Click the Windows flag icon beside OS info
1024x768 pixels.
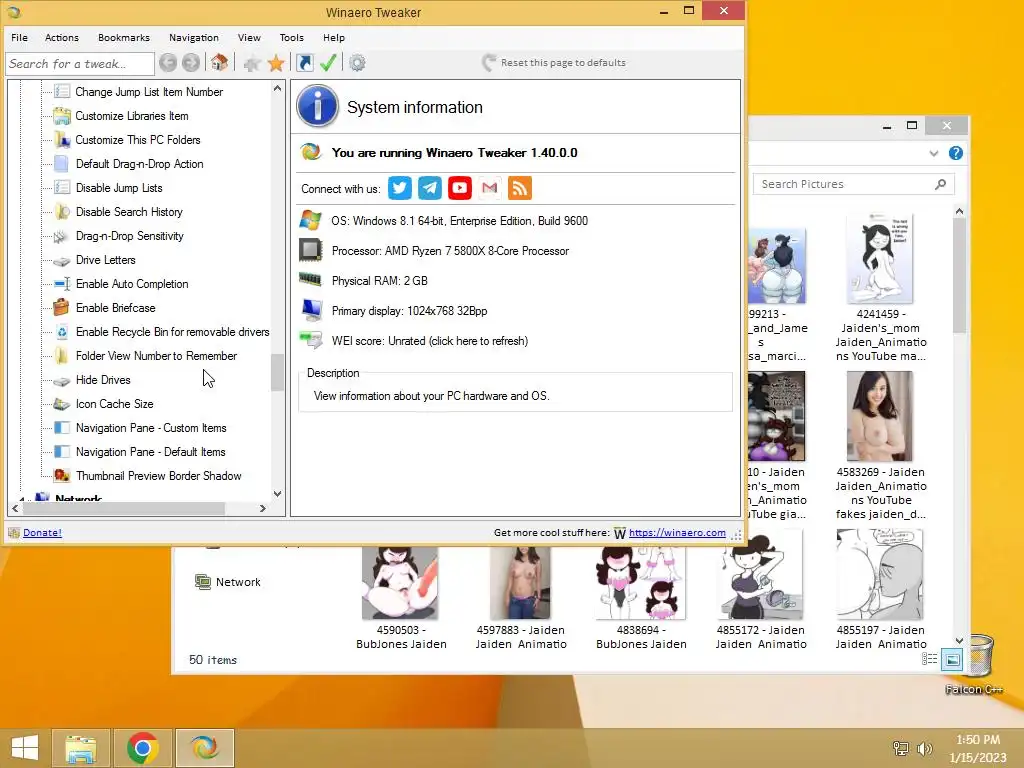pyautogui.click(x=311, y=220)
